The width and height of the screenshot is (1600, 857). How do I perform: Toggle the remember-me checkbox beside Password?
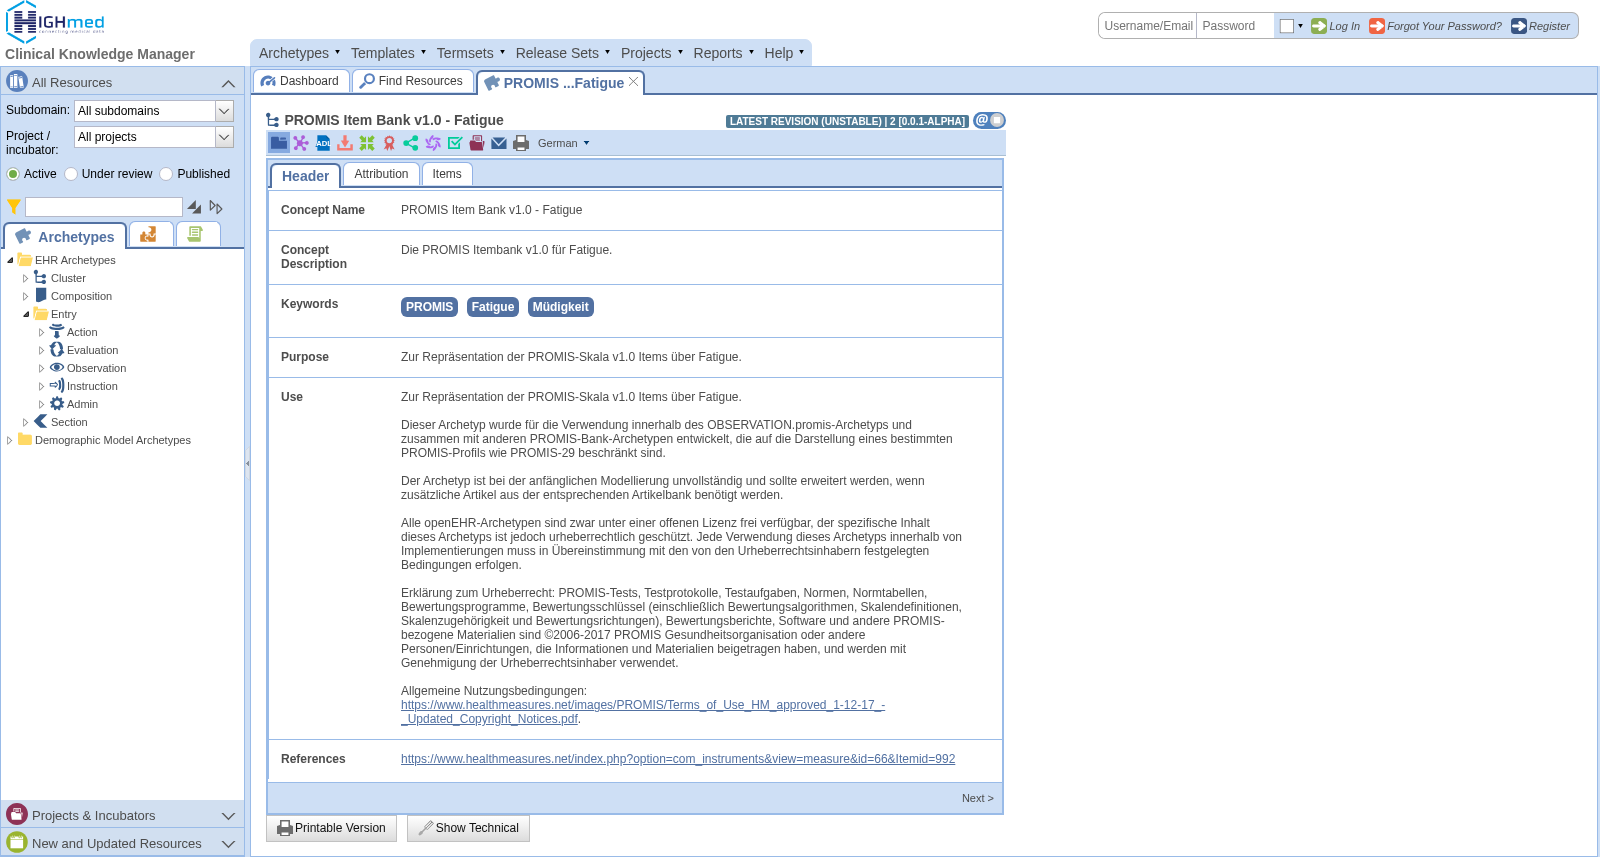coord(1287,26)
